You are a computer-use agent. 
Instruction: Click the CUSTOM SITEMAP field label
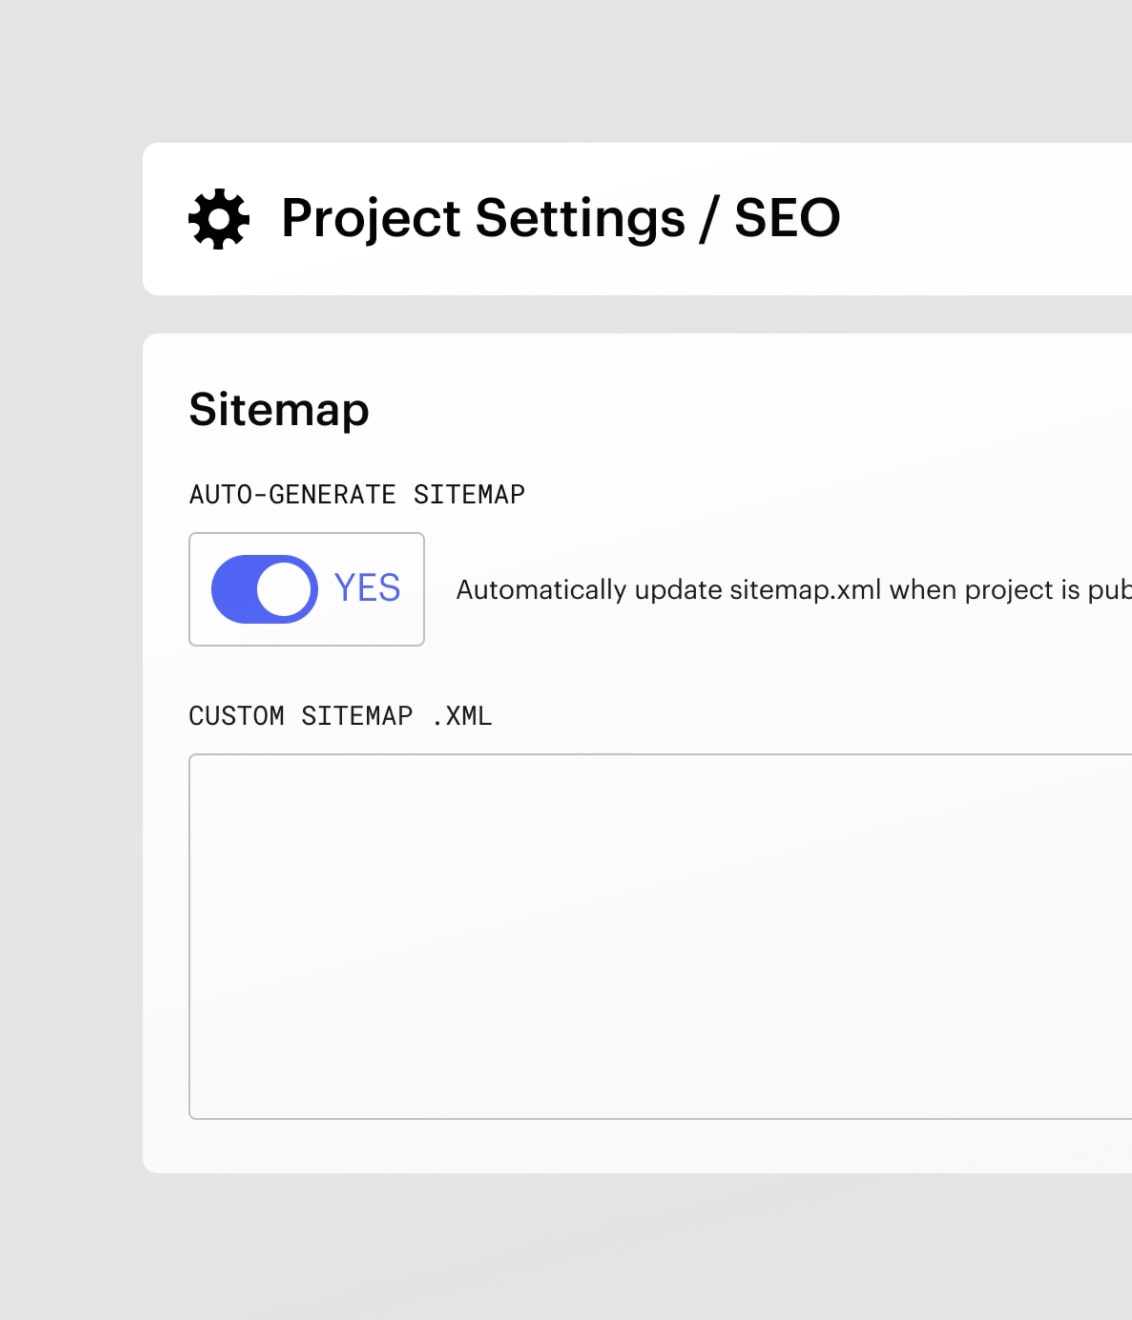(x=300, y=716)
